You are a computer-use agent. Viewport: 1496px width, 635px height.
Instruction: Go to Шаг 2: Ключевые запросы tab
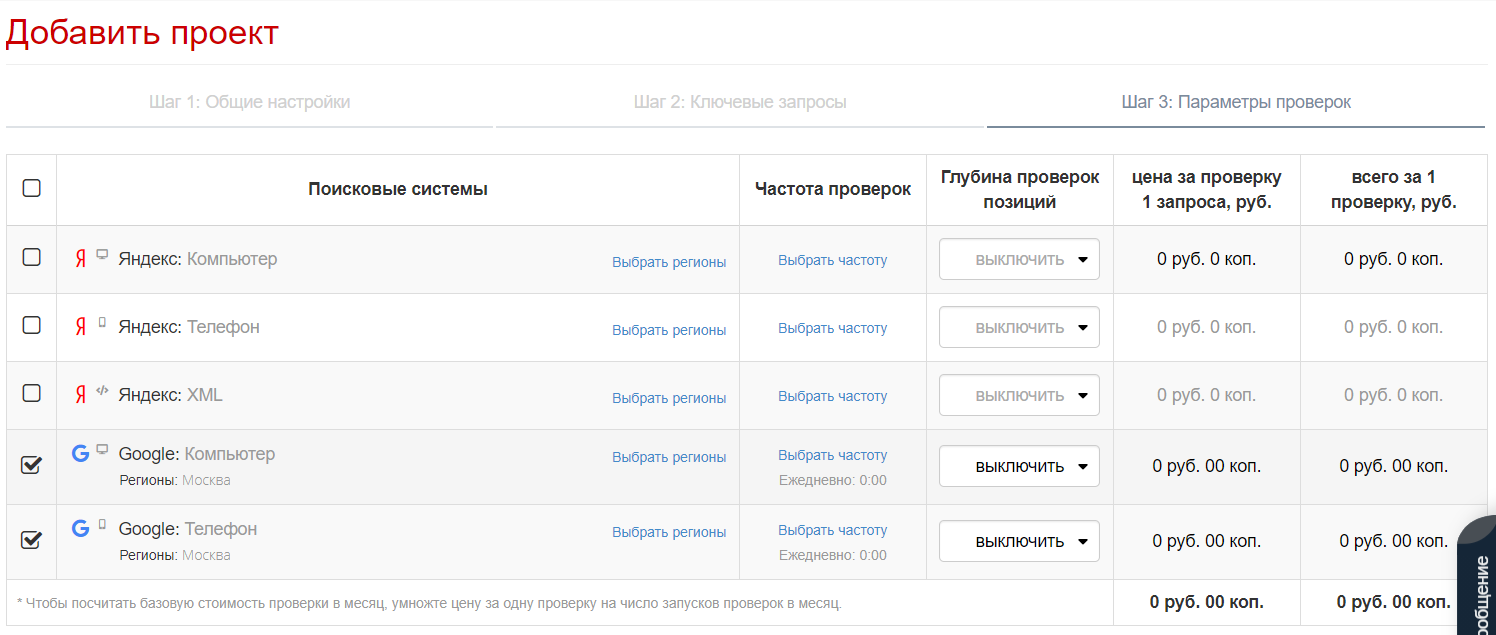[740, 102]
